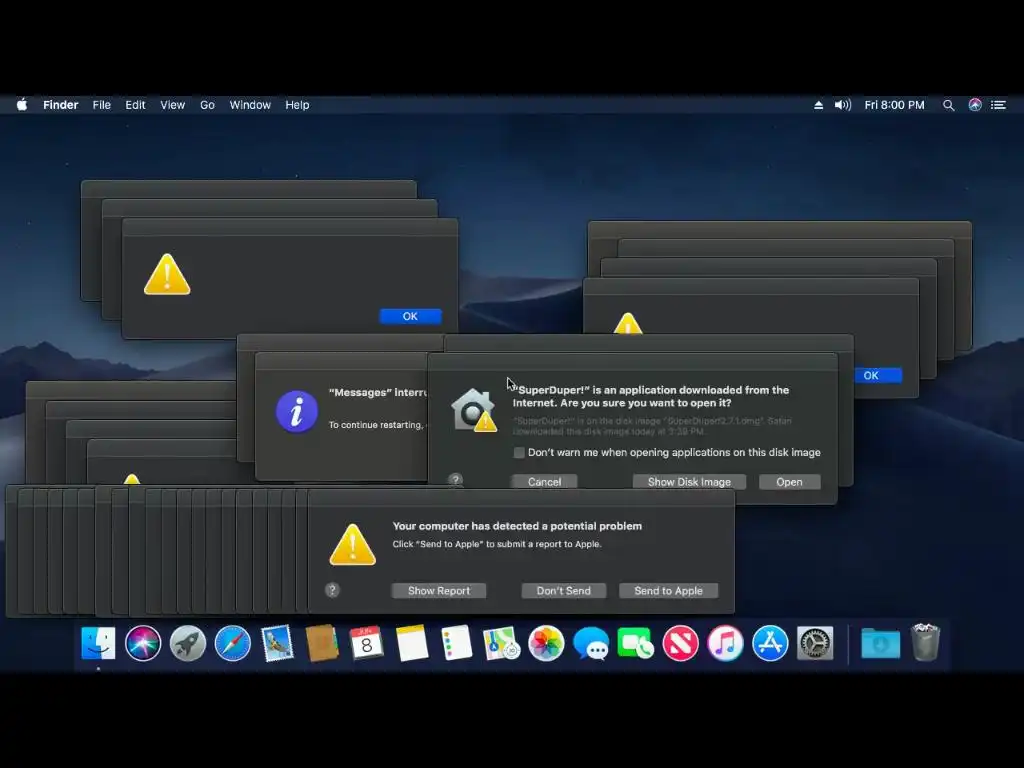Open the Go menu

[x=207, y=105]
